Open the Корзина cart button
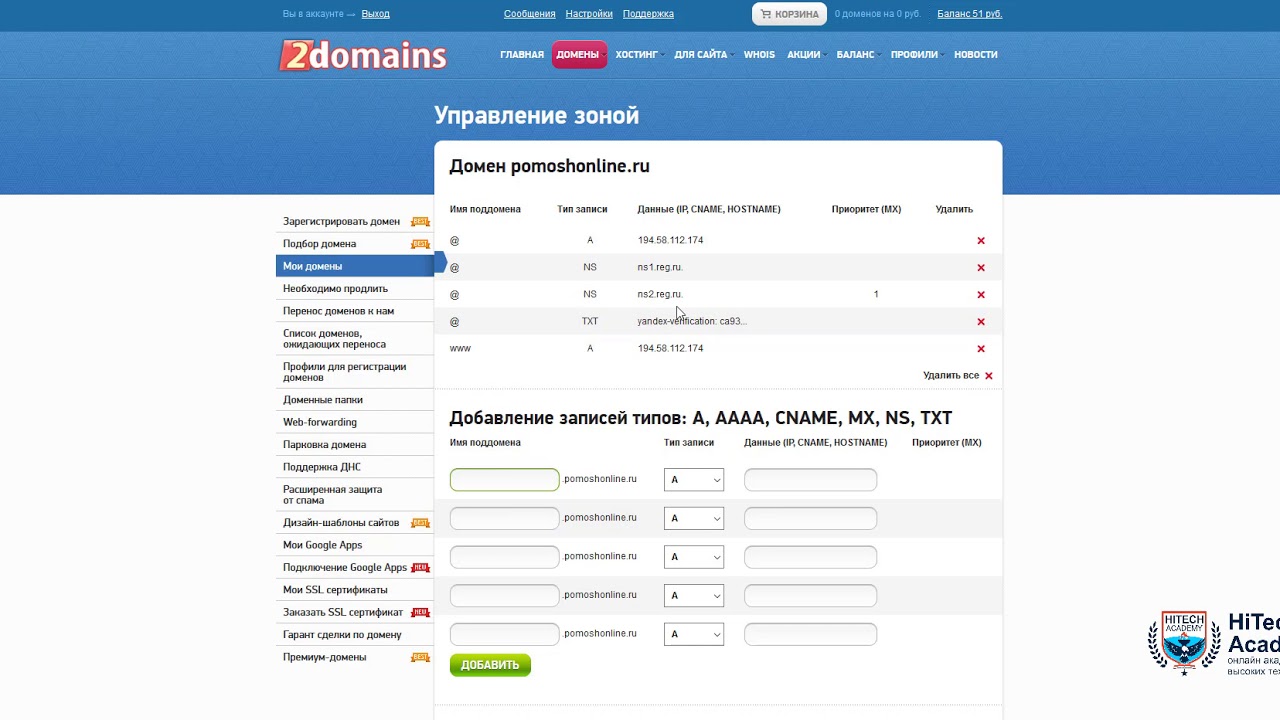Screen dimensions: 1280x720 click(789, 14)
